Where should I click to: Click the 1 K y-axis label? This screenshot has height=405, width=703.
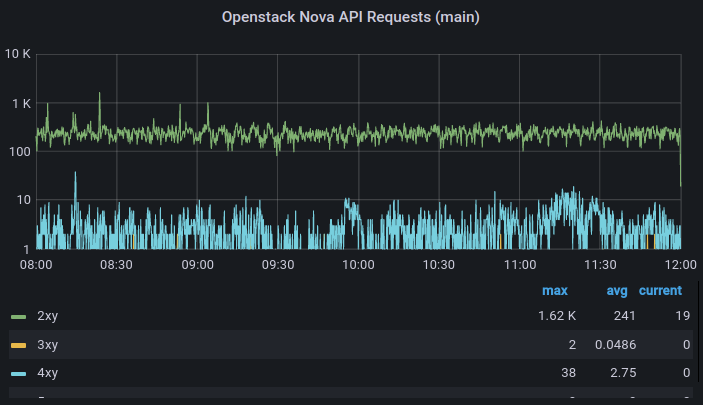click(21, 104)
